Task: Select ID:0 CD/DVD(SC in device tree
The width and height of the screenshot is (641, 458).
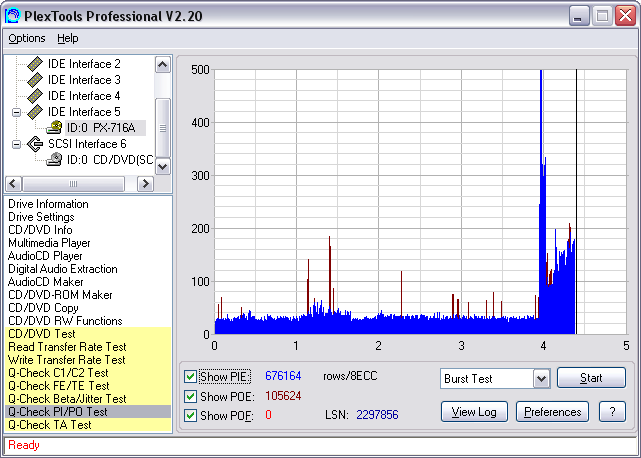Action: tap(110, 160)
